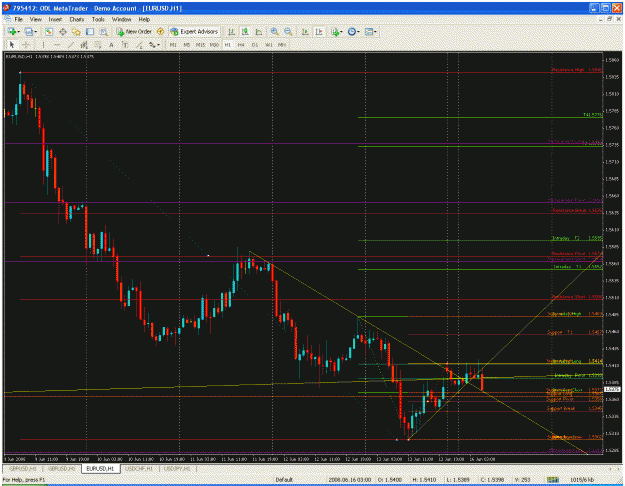Expand the templates dropdown arrow
This screenshot has height=486, width=625.
point(375,31)
